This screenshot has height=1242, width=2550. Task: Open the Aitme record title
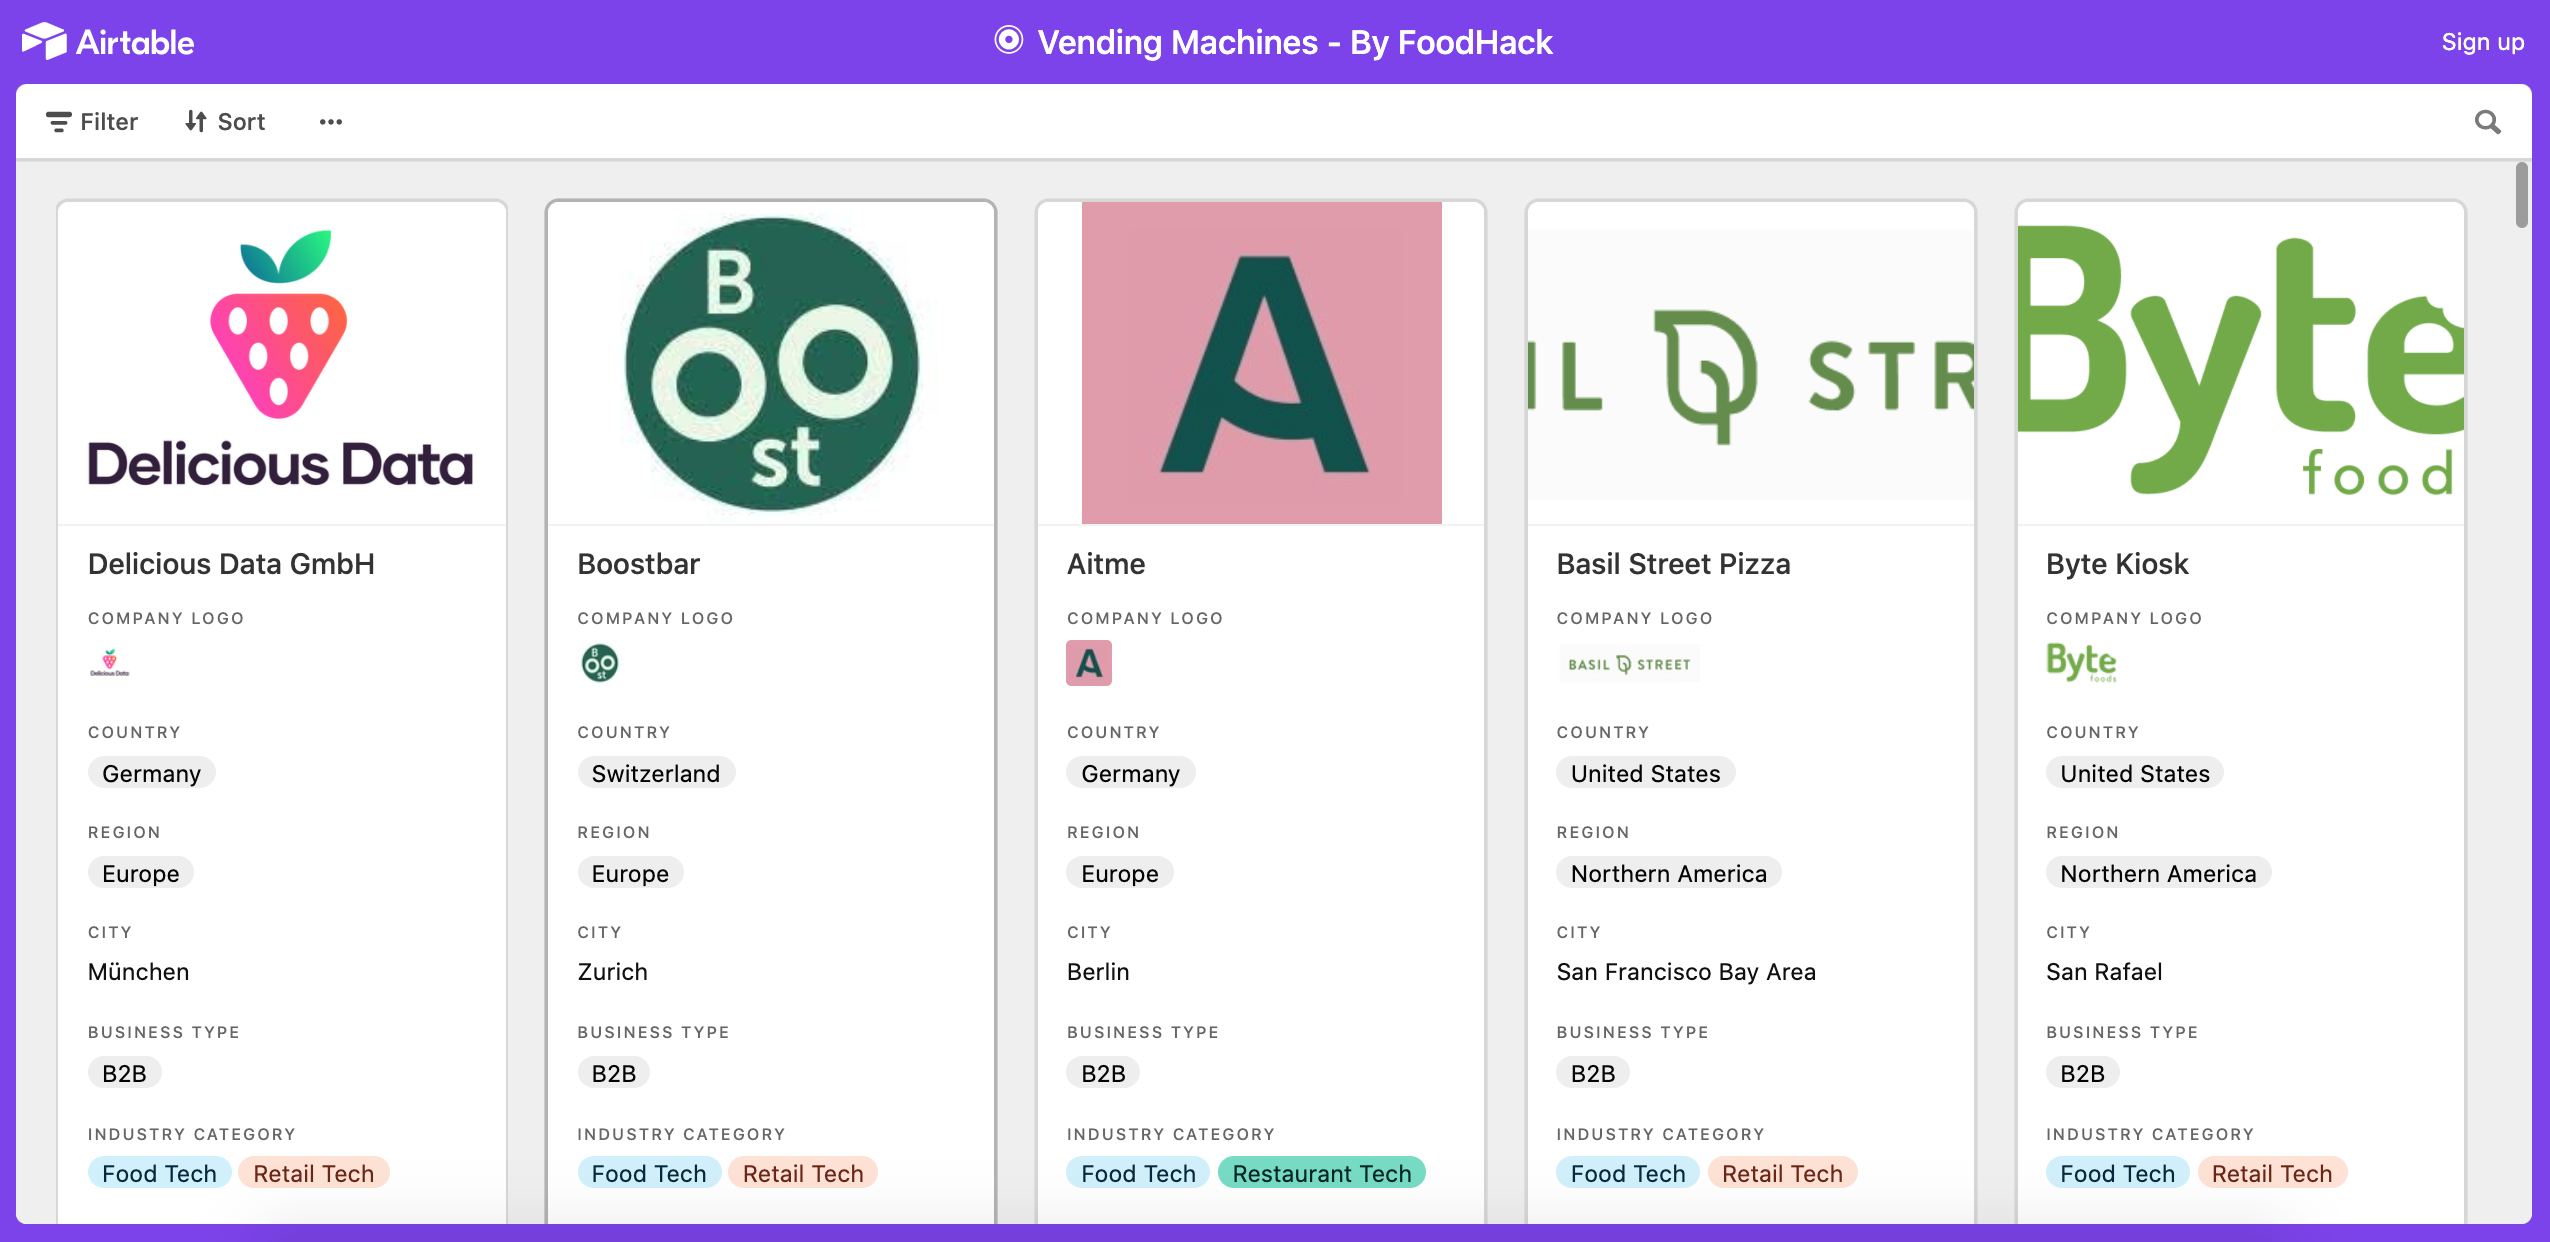1105,564
